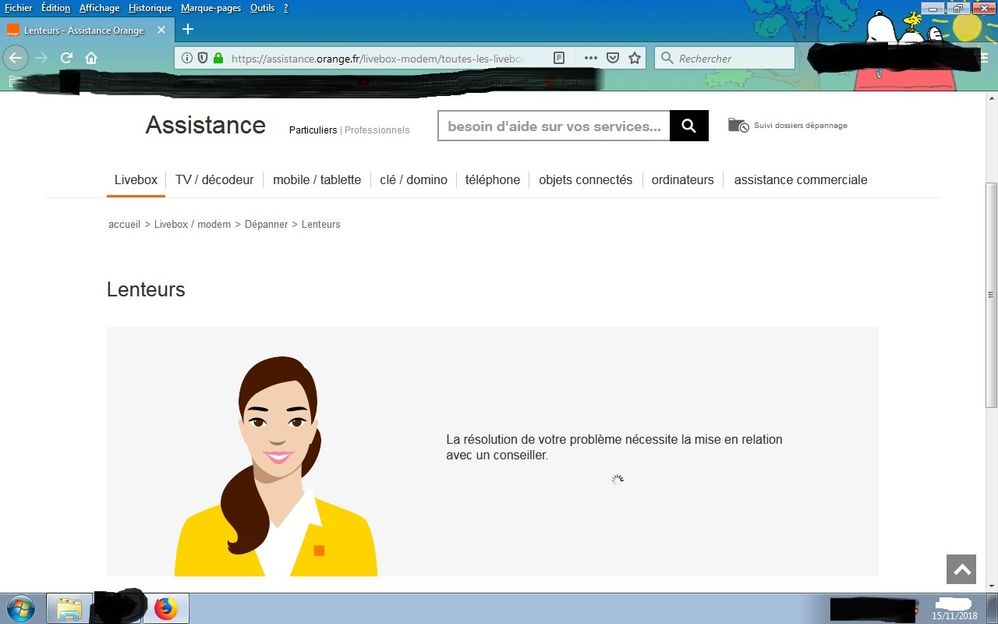Reload the page with refresh icon
Screen dimensions: 998x624
click(x=66, y=58)
